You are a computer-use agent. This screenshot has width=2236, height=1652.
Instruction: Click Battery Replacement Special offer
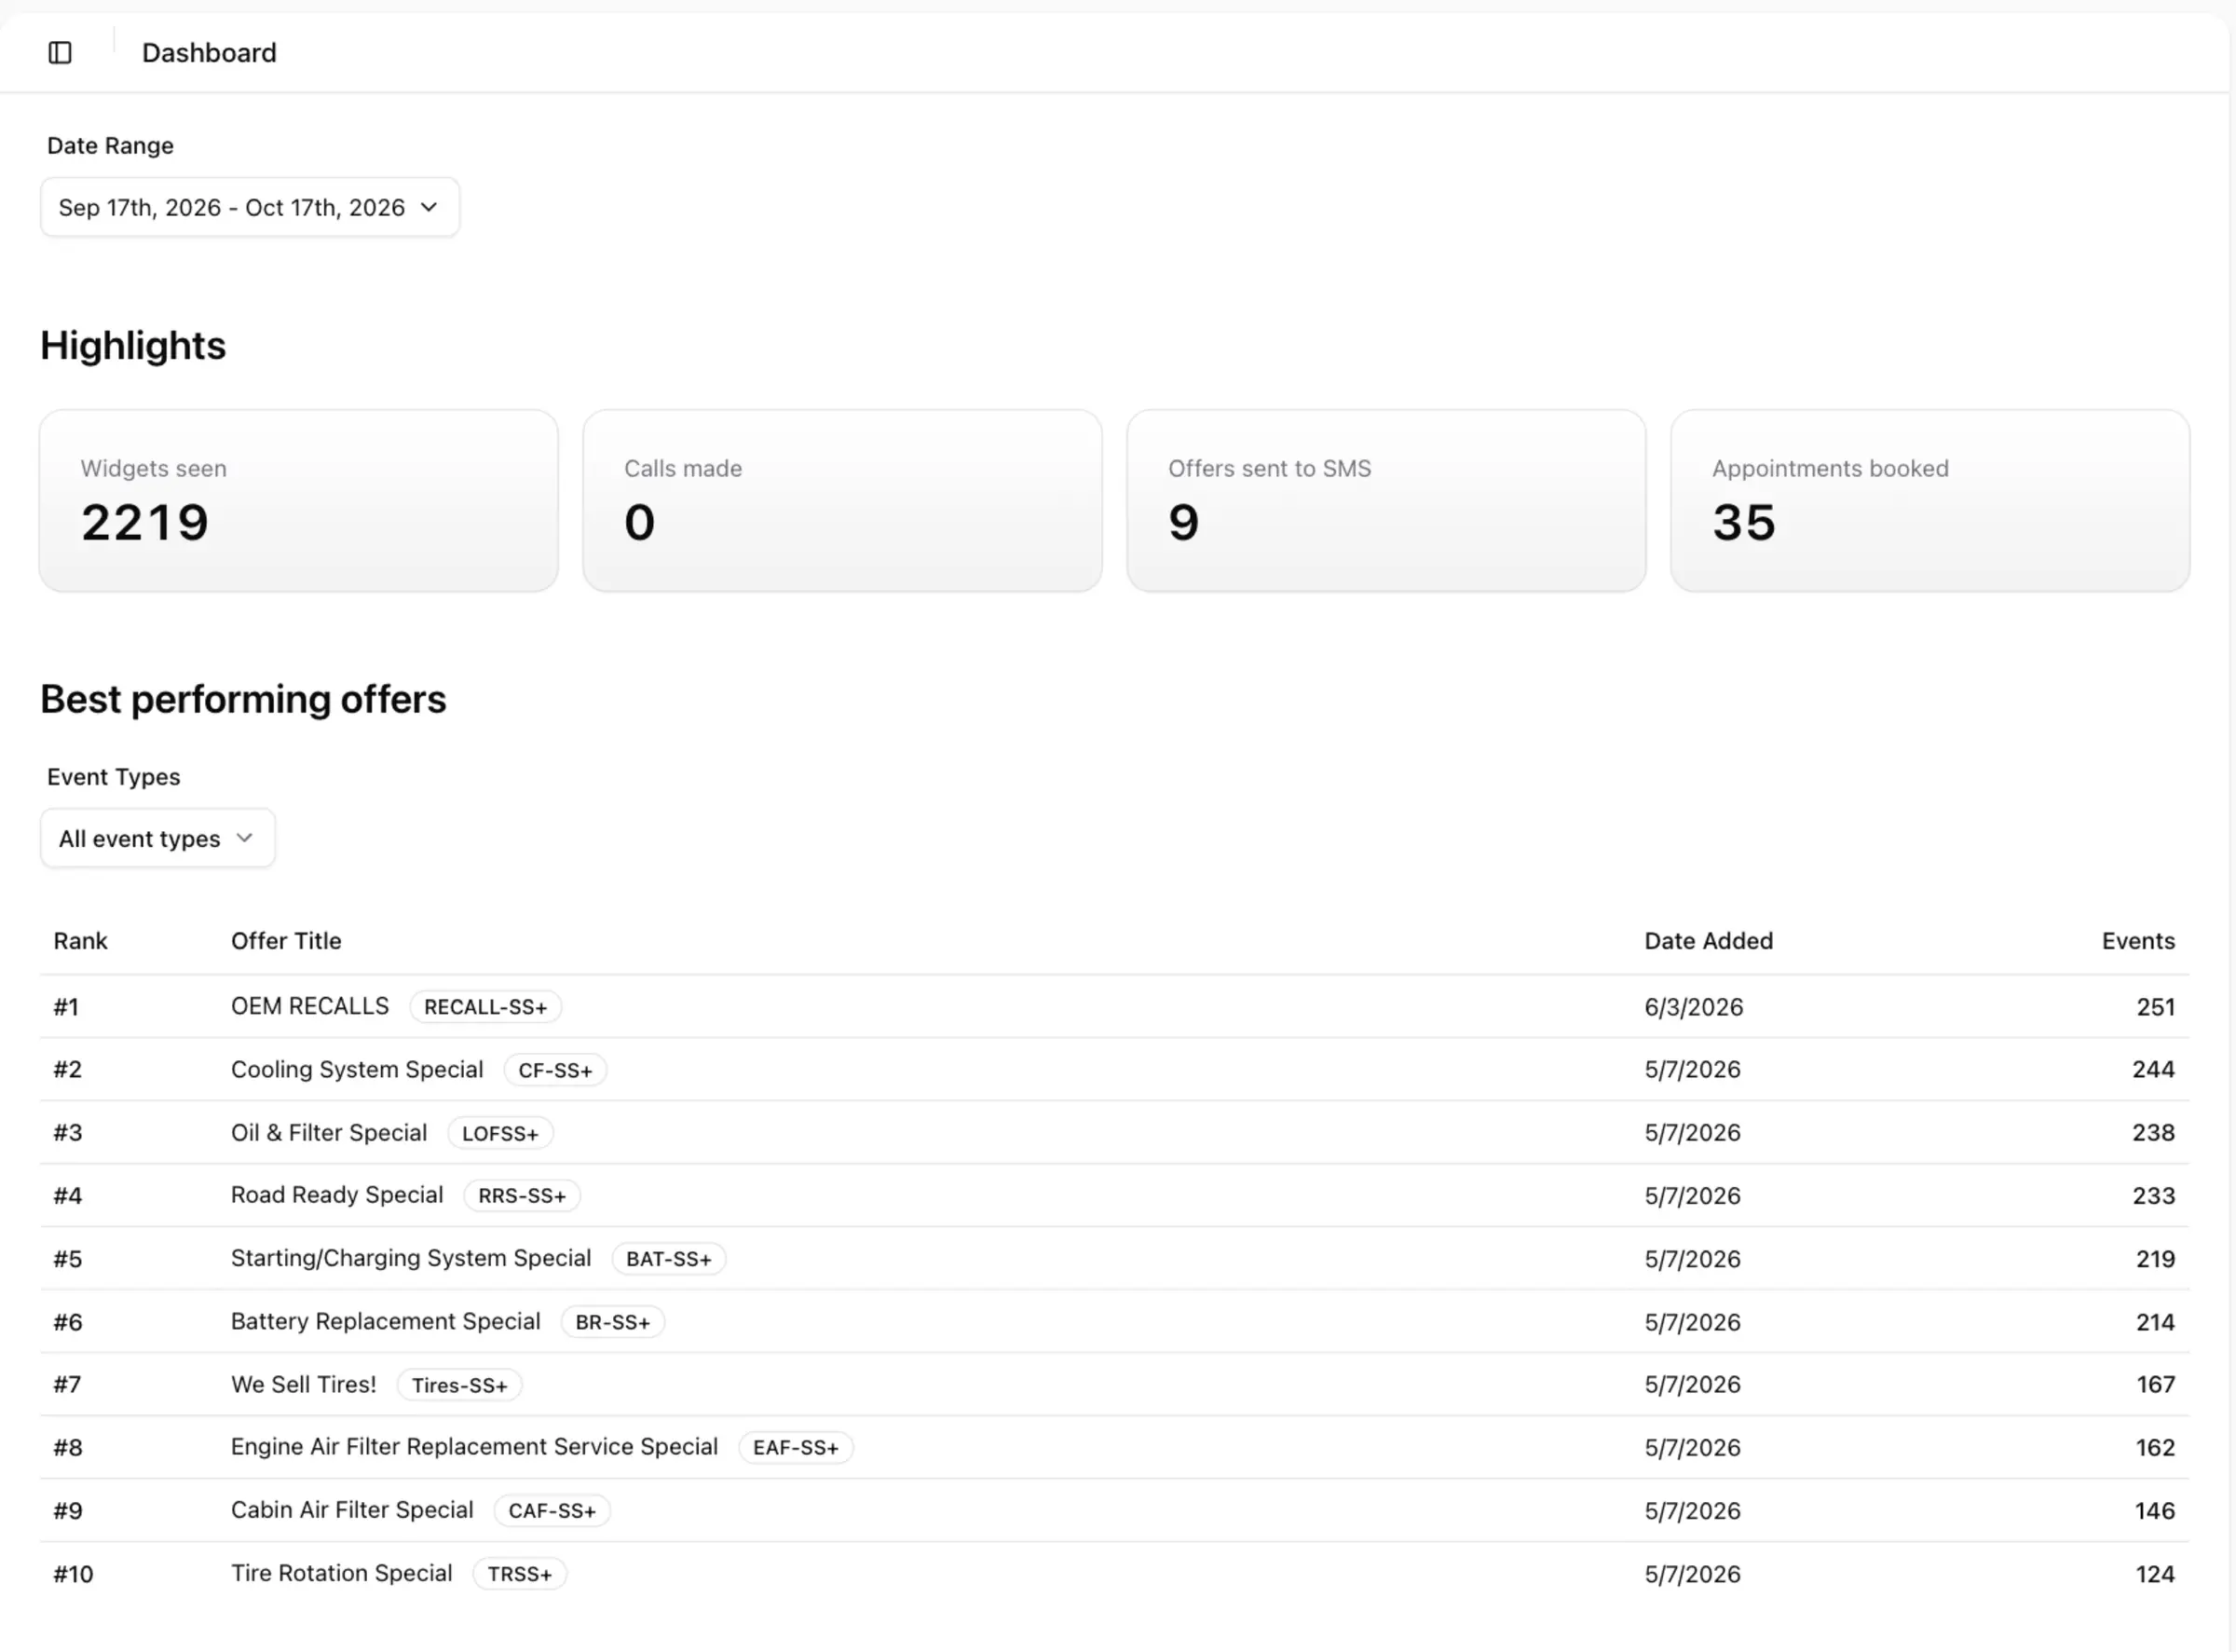tap(386, 1321)
